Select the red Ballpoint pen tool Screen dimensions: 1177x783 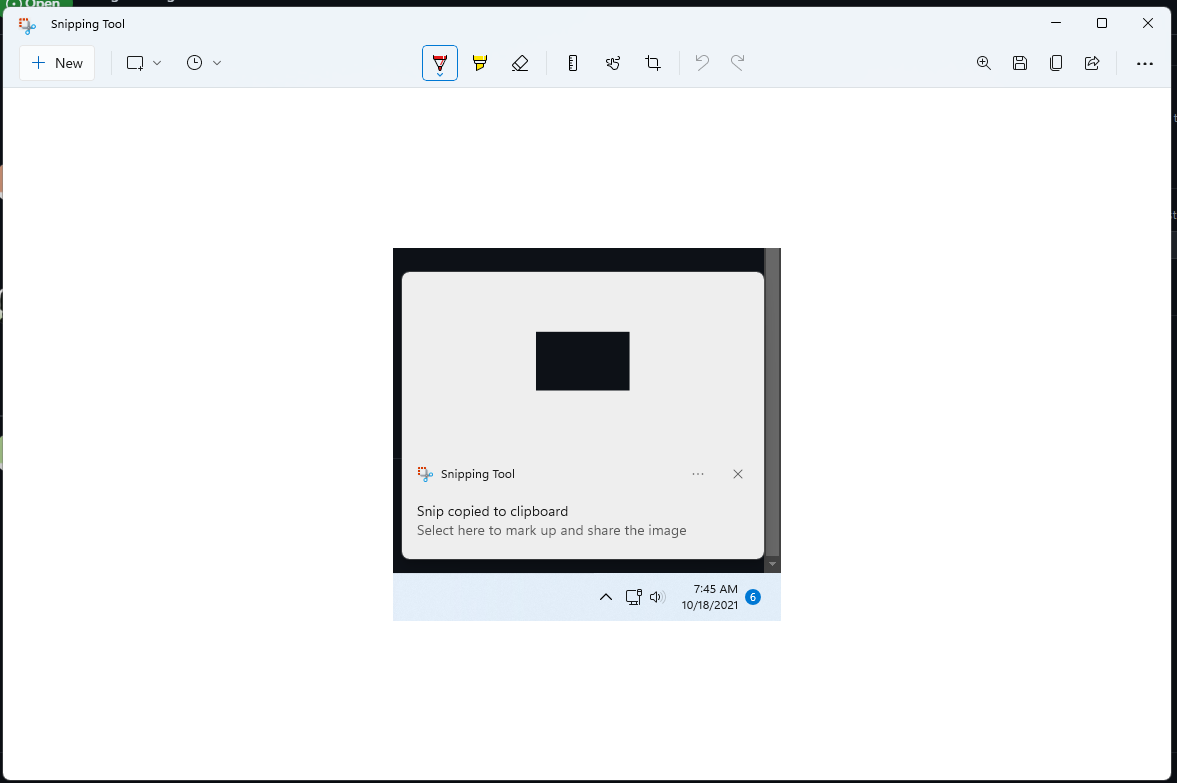pyautogui.click(x=440, y=63)
